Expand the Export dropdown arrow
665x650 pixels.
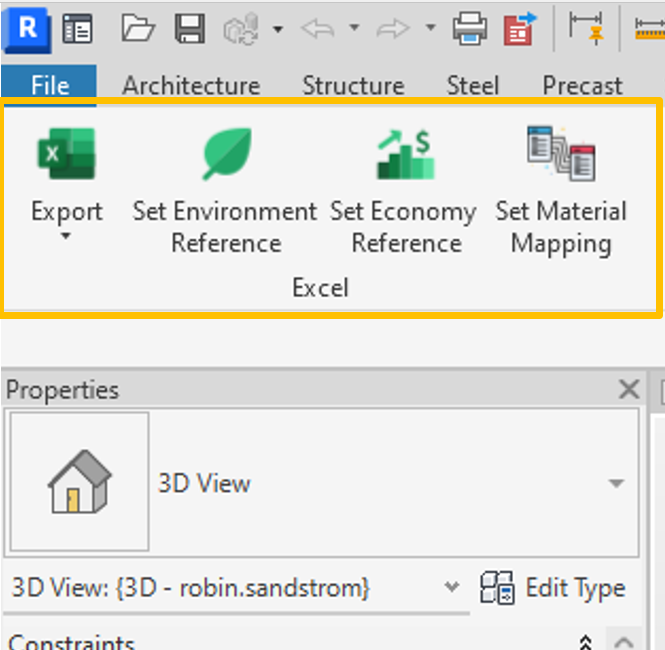(66, 236)
